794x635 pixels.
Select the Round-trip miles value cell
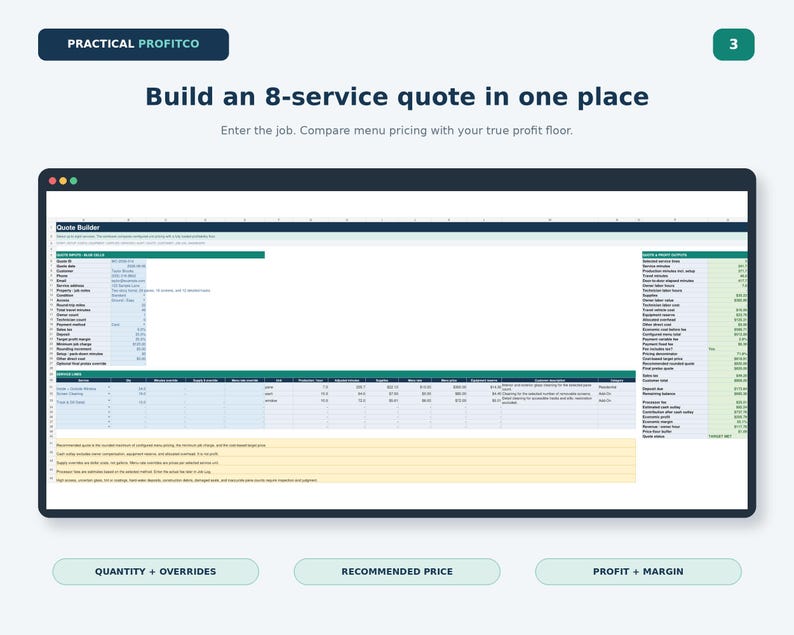129,305
